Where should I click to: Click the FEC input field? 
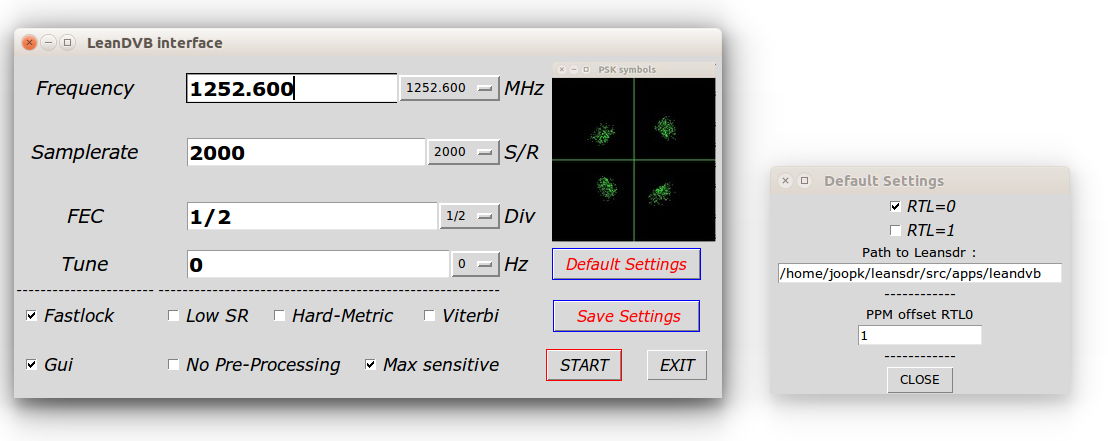[x=312, y=216]
